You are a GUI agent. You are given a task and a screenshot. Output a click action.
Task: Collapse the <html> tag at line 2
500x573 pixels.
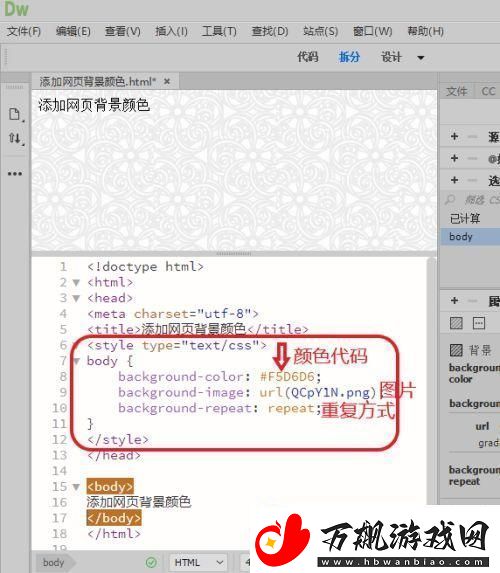tap(76, 282)
